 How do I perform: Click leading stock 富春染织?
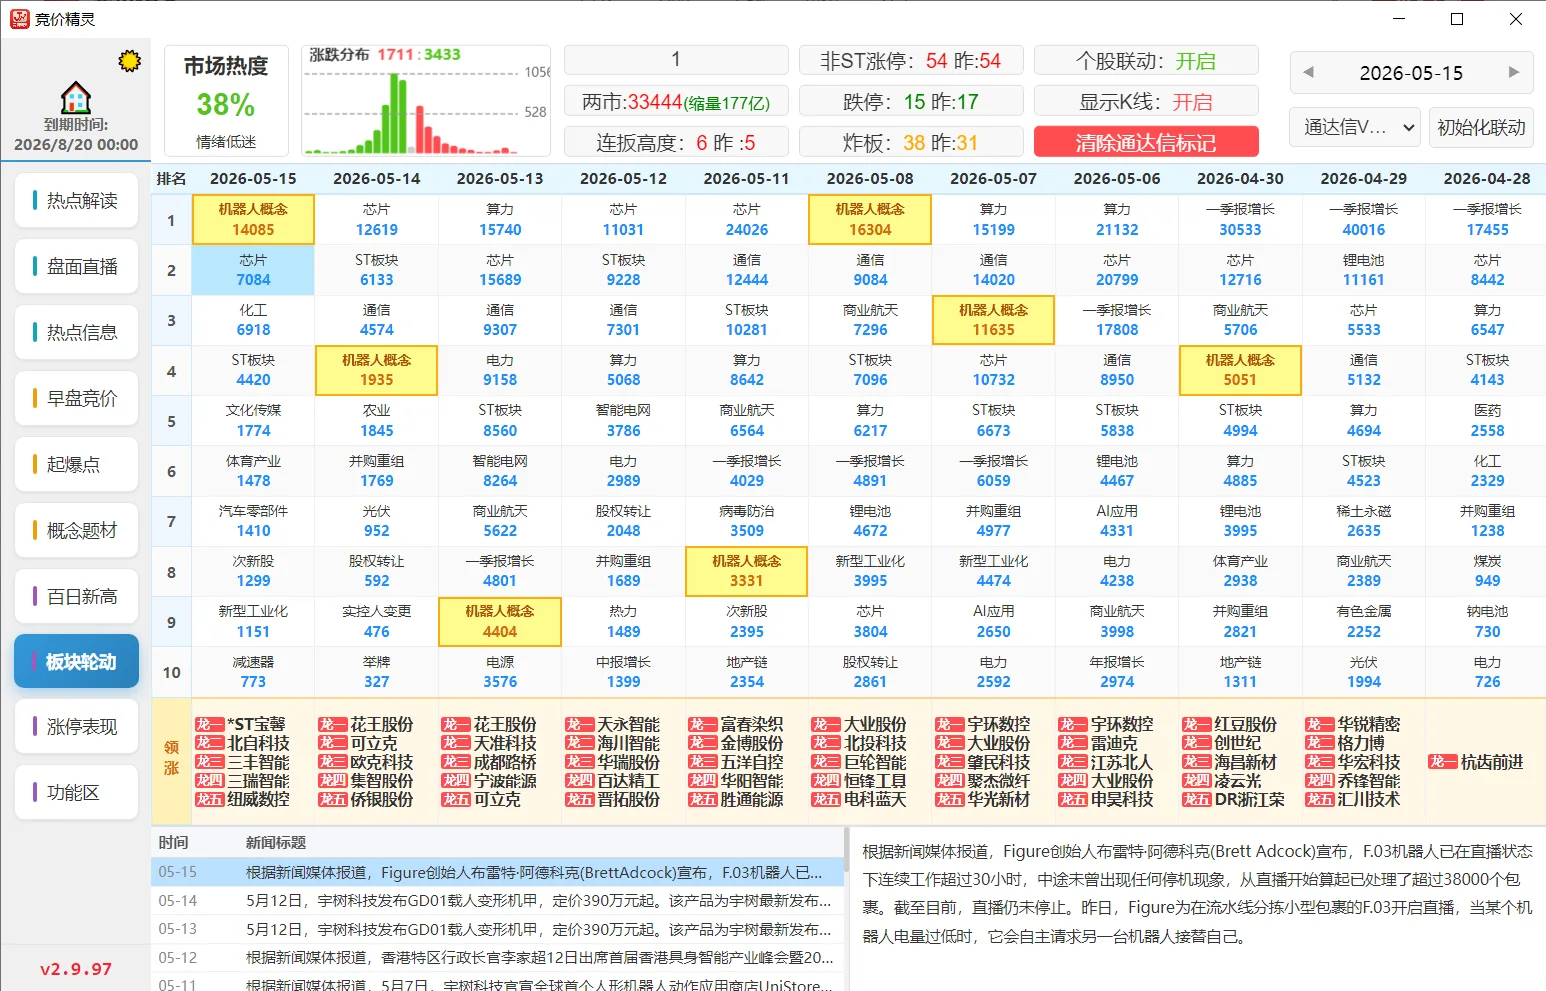pos(751,724)
